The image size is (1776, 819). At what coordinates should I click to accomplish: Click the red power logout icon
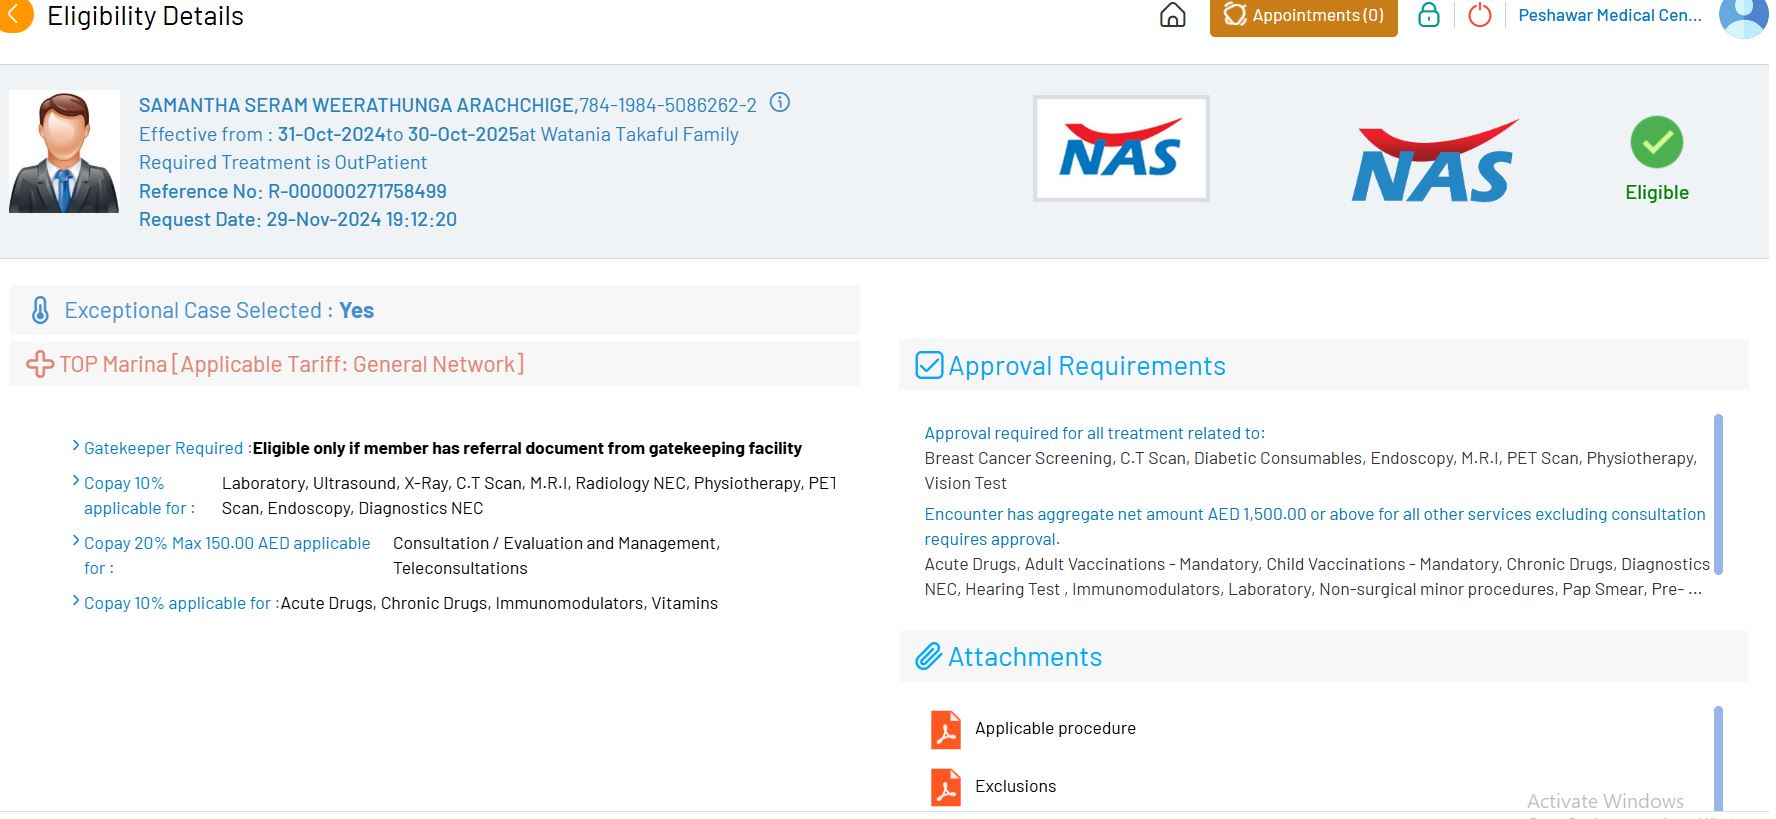(1479, 16)
